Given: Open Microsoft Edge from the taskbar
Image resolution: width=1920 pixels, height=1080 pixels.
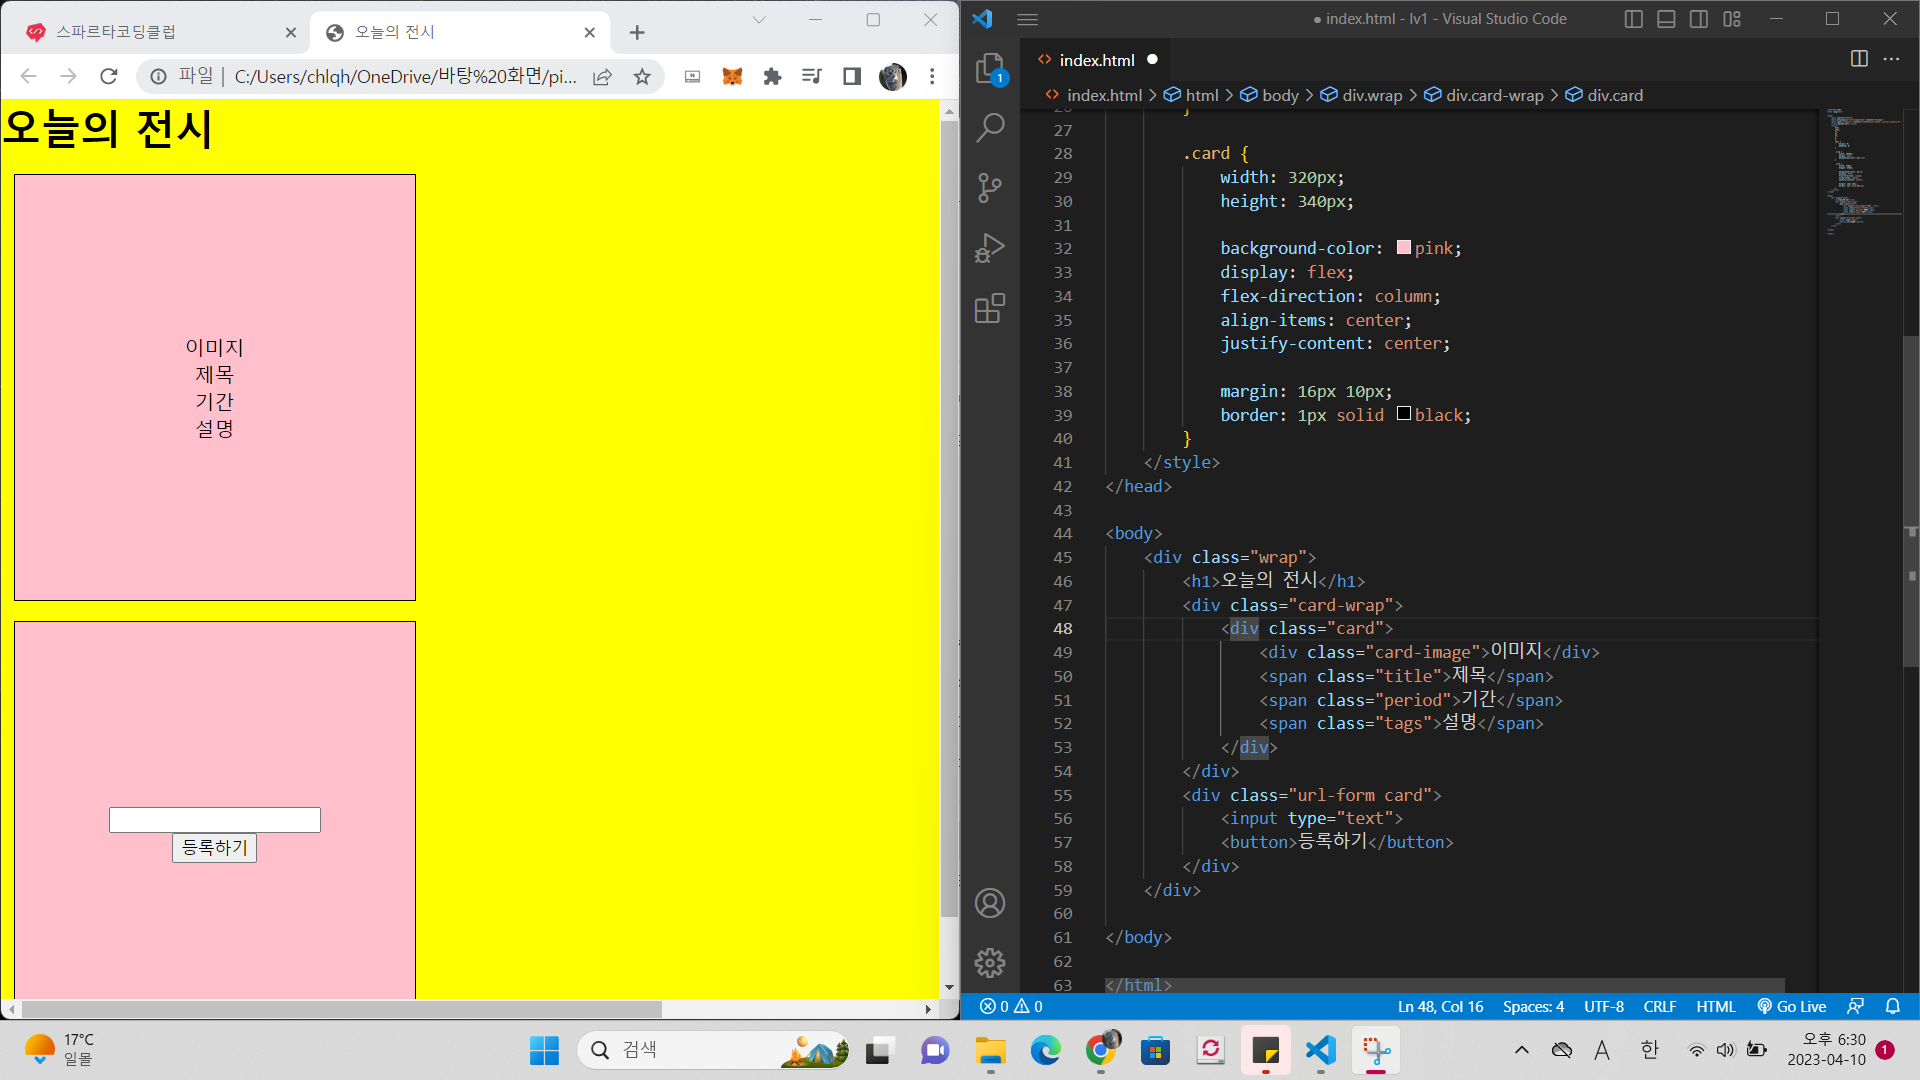Looking at the screenshot, I should tap(1045, 1050).
